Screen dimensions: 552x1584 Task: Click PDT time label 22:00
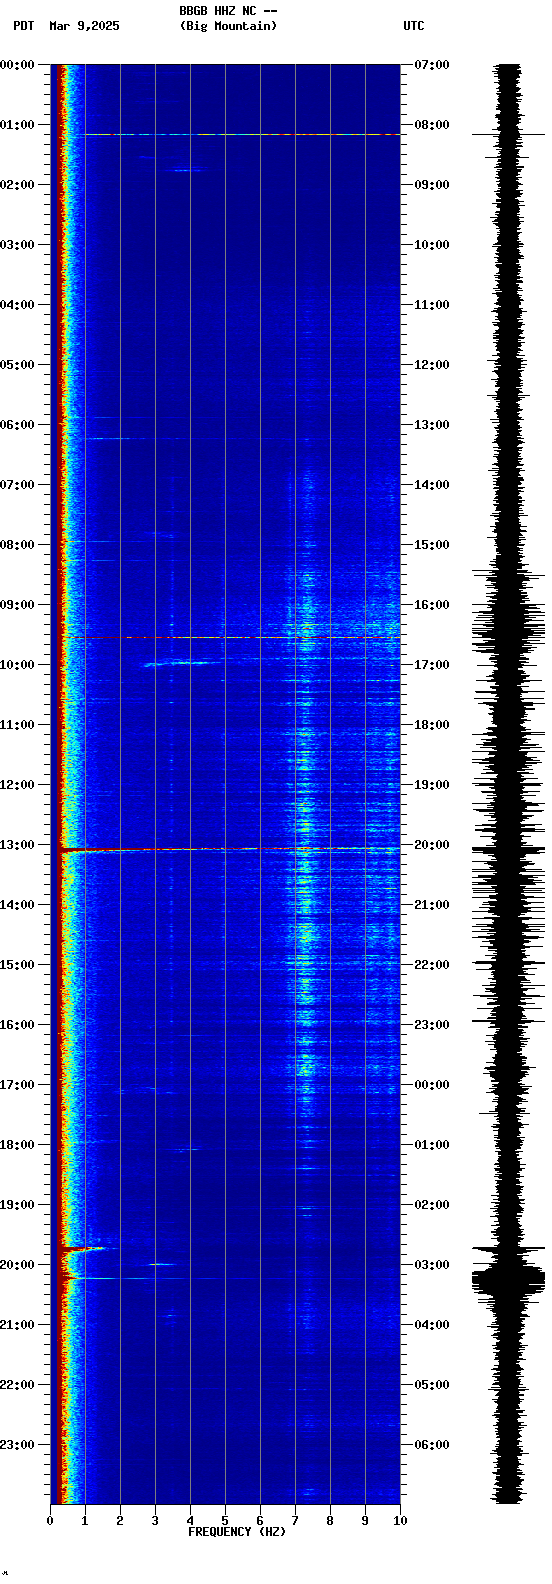18,1385
